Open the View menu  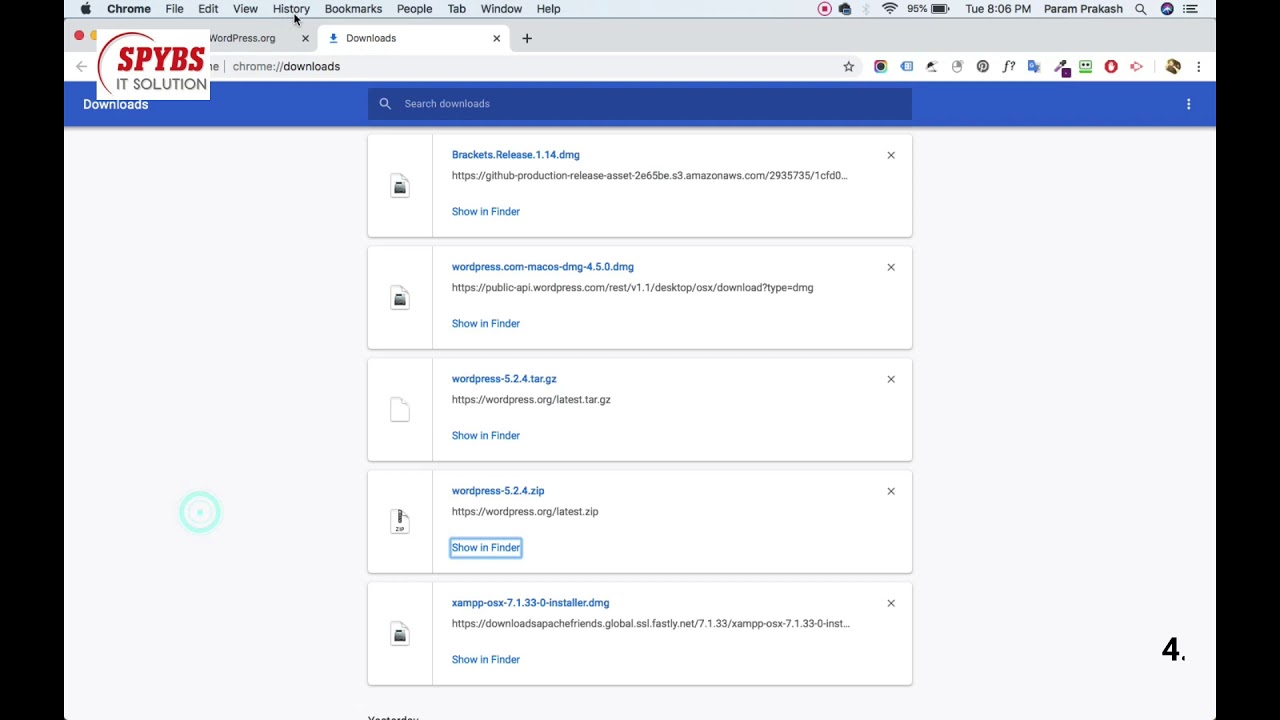245,9
